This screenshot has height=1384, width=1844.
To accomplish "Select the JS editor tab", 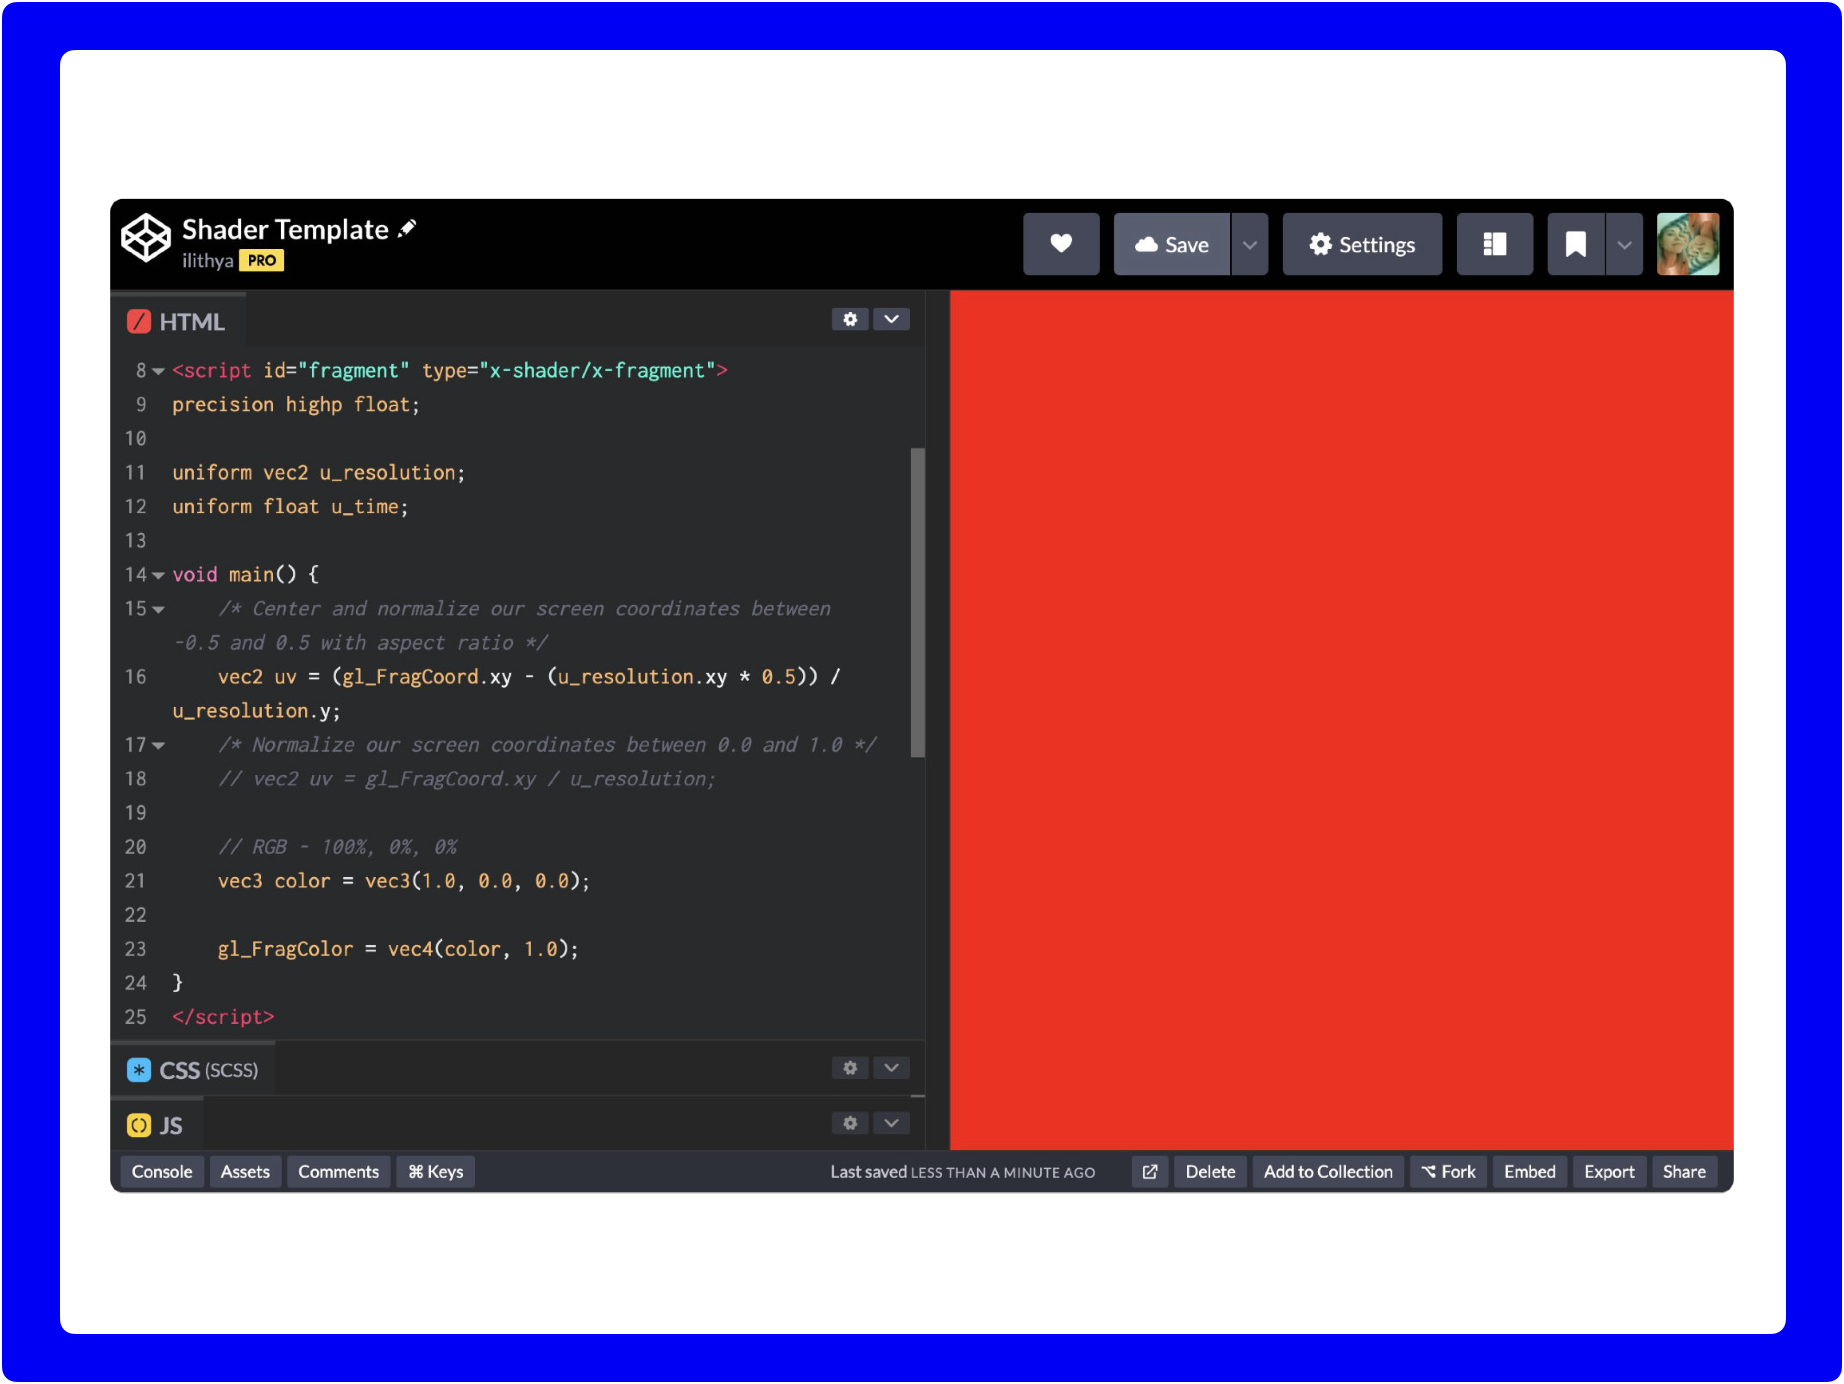I will (x=156, y=1125).
